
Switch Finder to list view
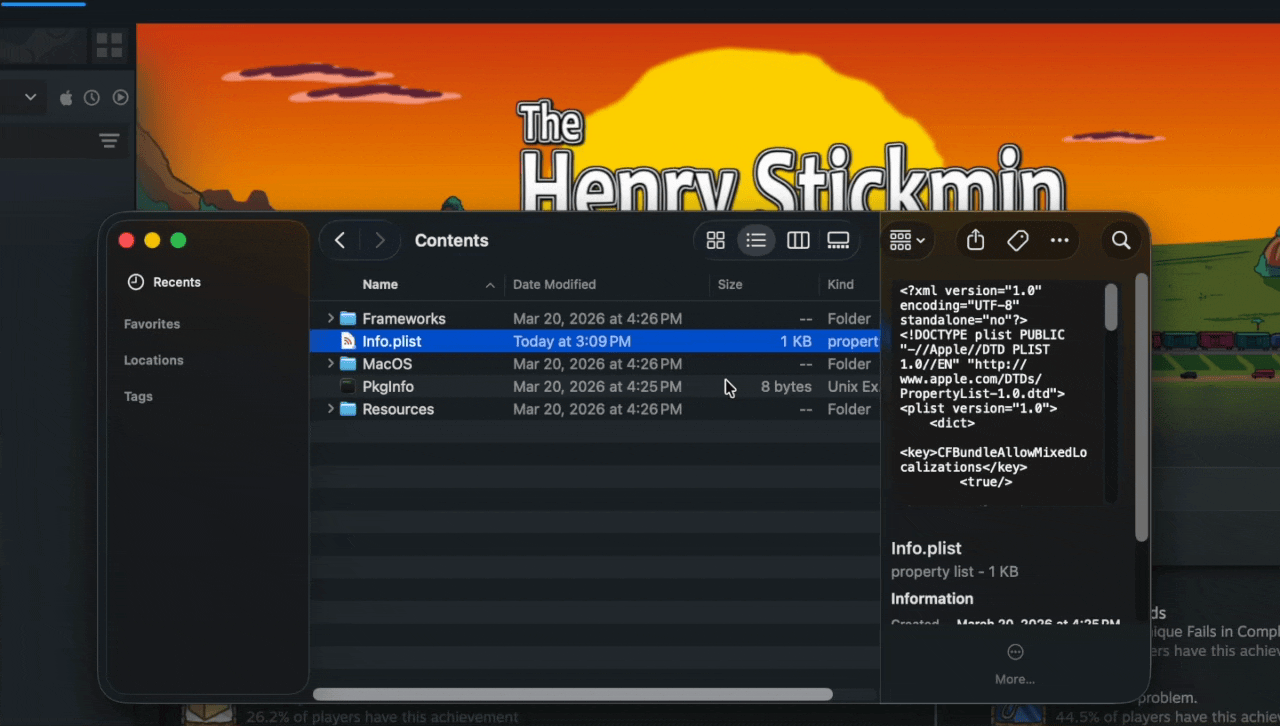(x=756, y=240)
